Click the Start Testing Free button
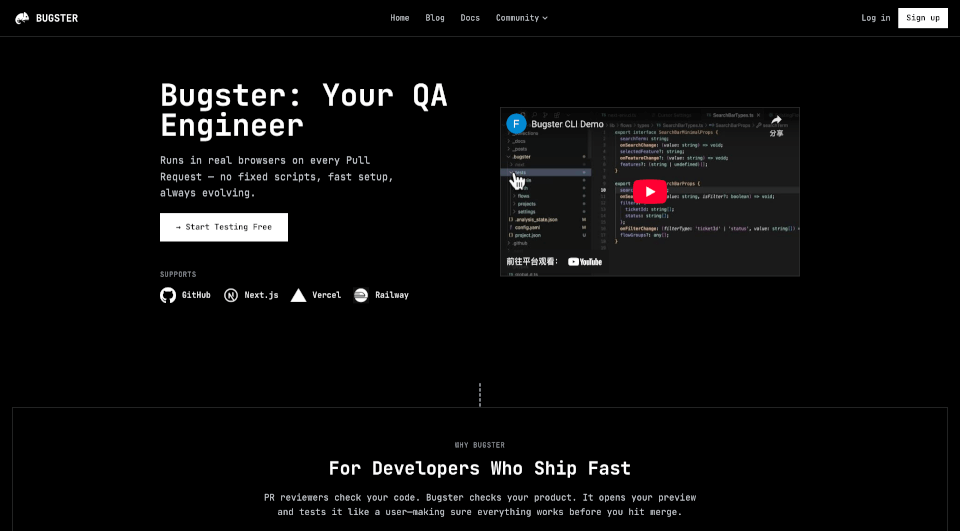Viewport: 960px width, 531px height. [224, 227]
